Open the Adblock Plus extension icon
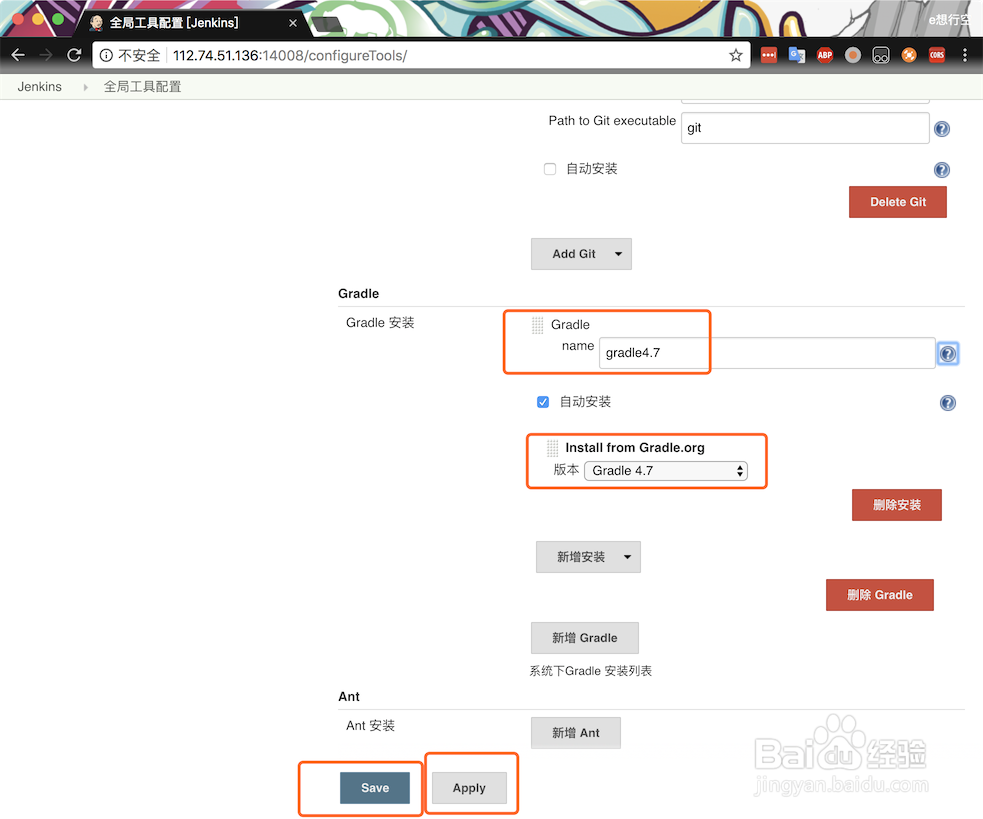983x819 pixels. click(825, 55)
